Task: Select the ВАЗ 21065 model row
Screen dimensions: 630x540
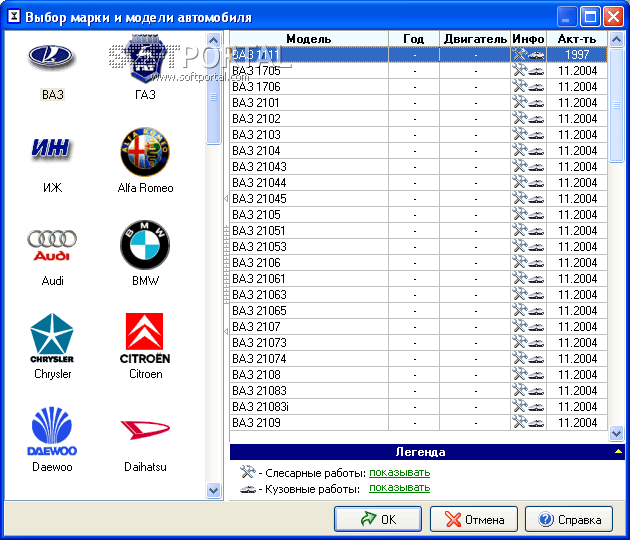Action: click(418, 311)
